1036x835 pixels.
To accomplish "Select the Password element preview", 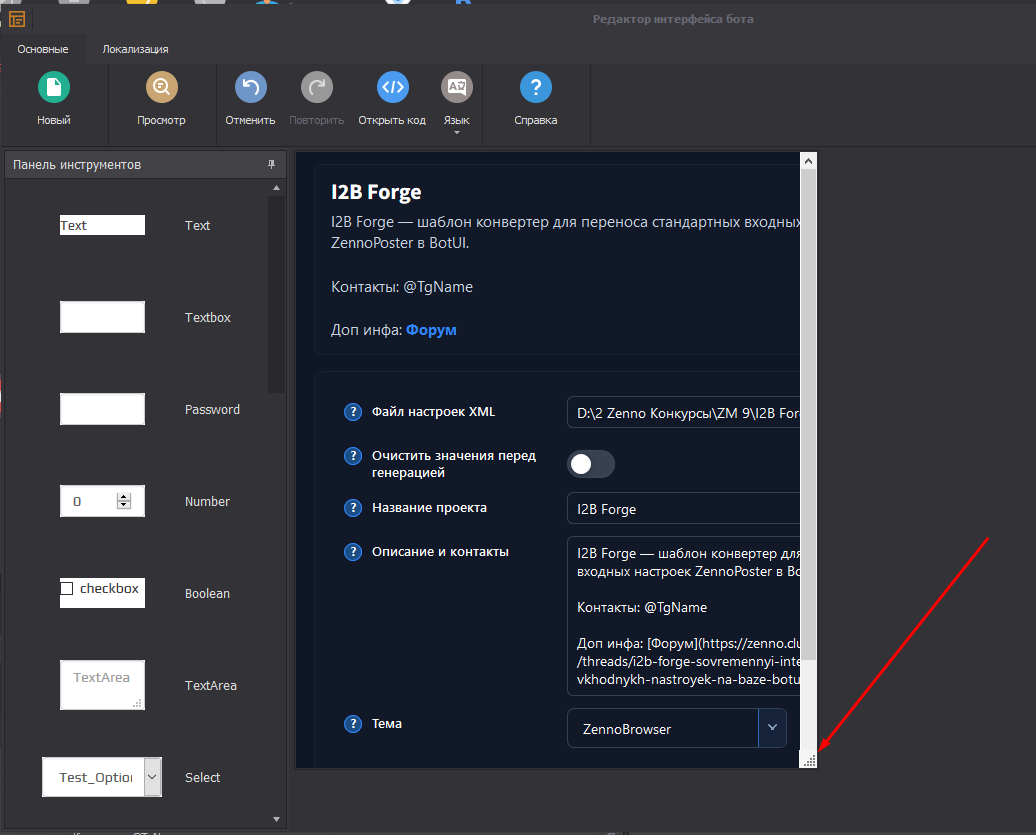I will tap(102, 409).
